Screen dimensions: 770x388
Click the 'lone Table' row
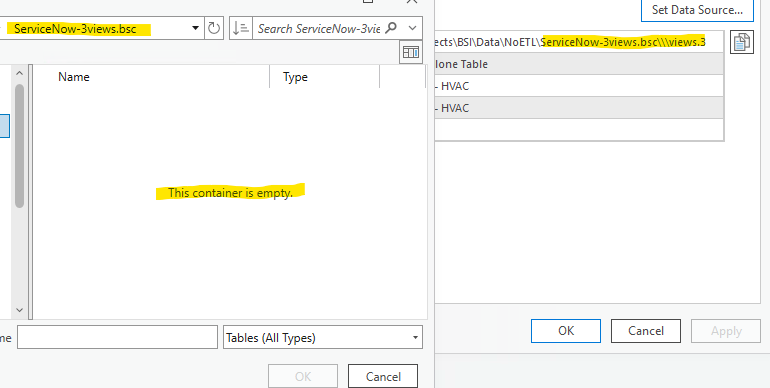[x=579, y=64]
